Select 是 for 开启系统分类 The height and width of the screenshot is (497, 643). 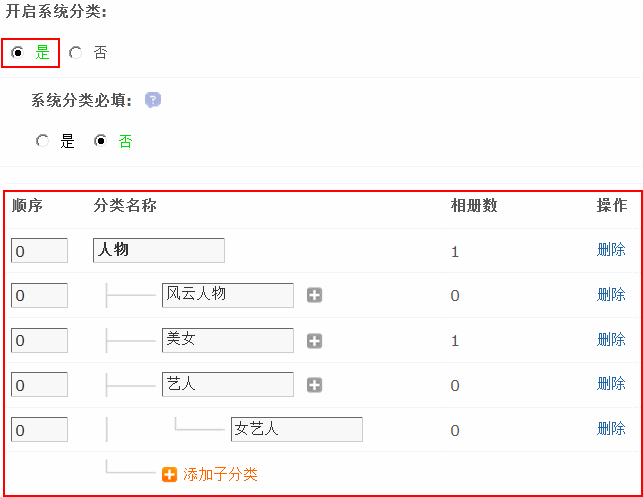[18, 53]
